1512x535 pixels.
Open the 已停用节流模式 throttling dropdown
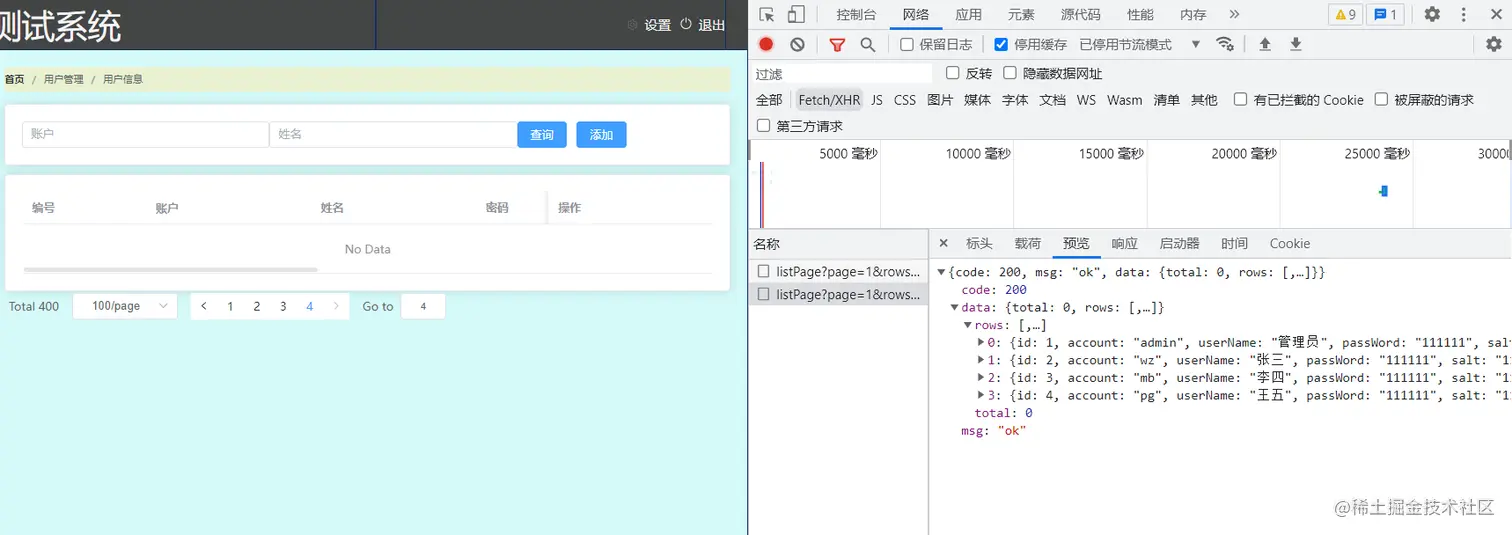point(1140,44)
